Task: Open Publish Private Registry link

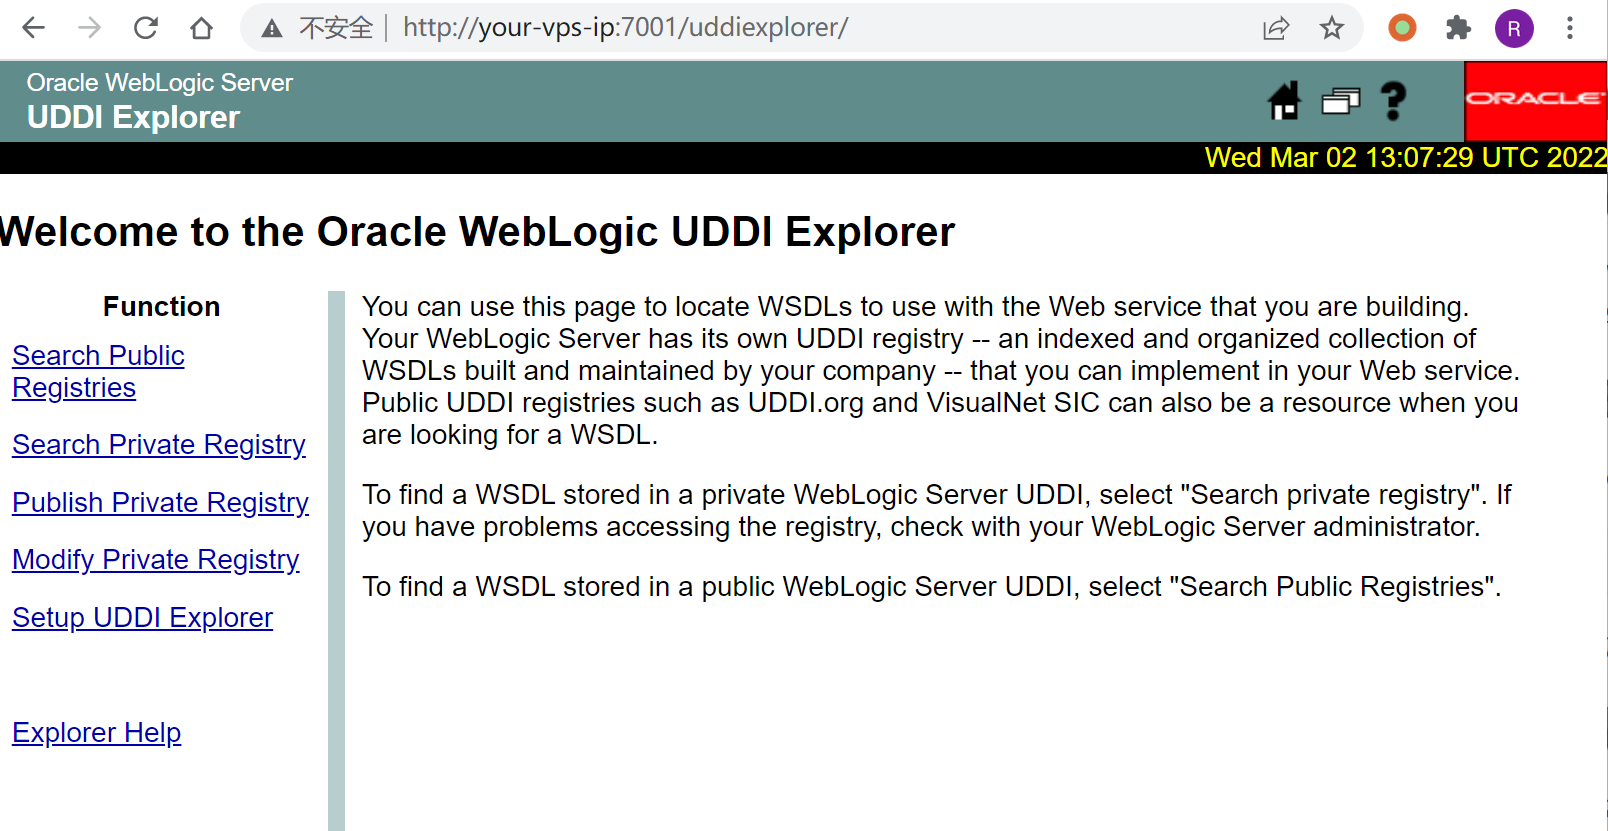Action: [x=160, y=502]
